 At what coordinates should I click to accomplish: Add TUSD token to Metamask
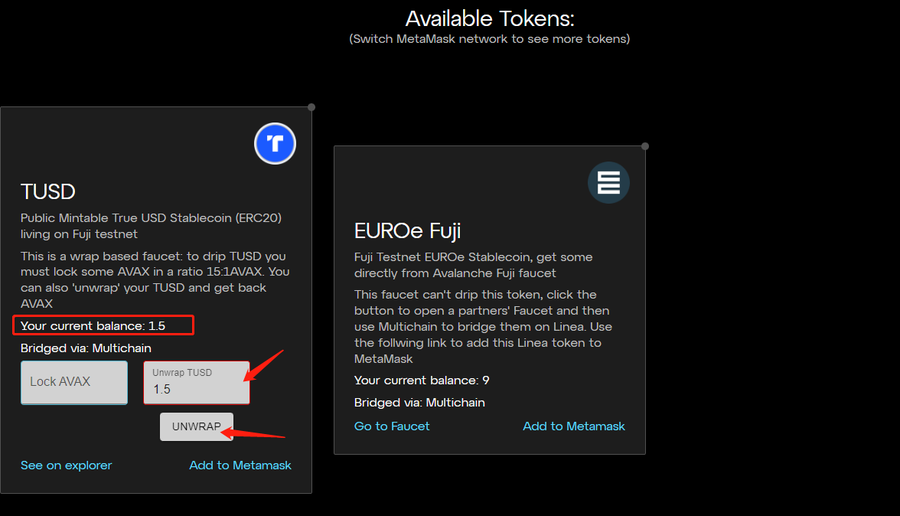click(240, 465)
